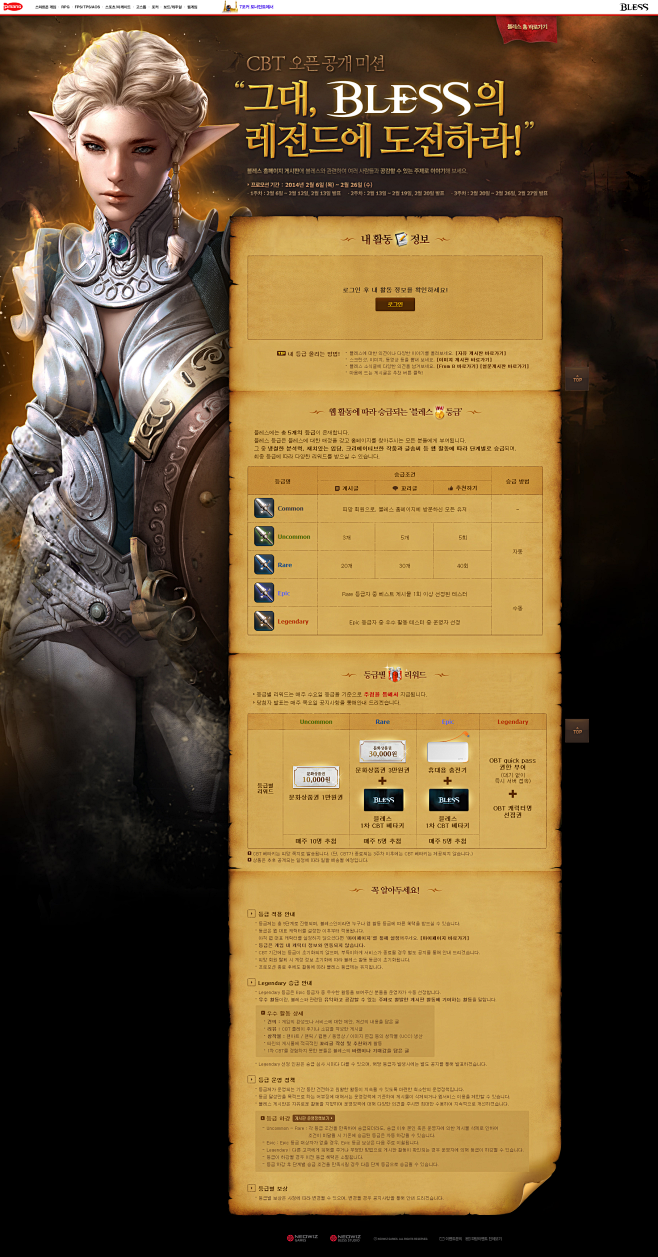This screenshot has width=658, height=1257.
Task: Click the BLESS CBT ticket under the Epic column
Action: point(448,800)
